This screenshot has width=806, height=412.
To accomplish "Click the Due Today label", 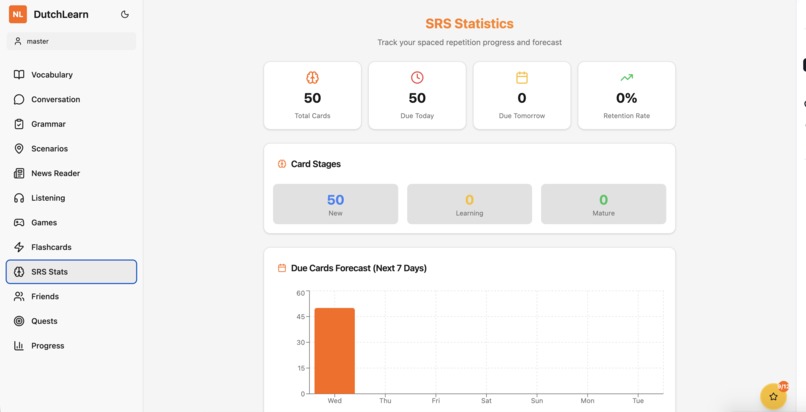I will point(417,116).
